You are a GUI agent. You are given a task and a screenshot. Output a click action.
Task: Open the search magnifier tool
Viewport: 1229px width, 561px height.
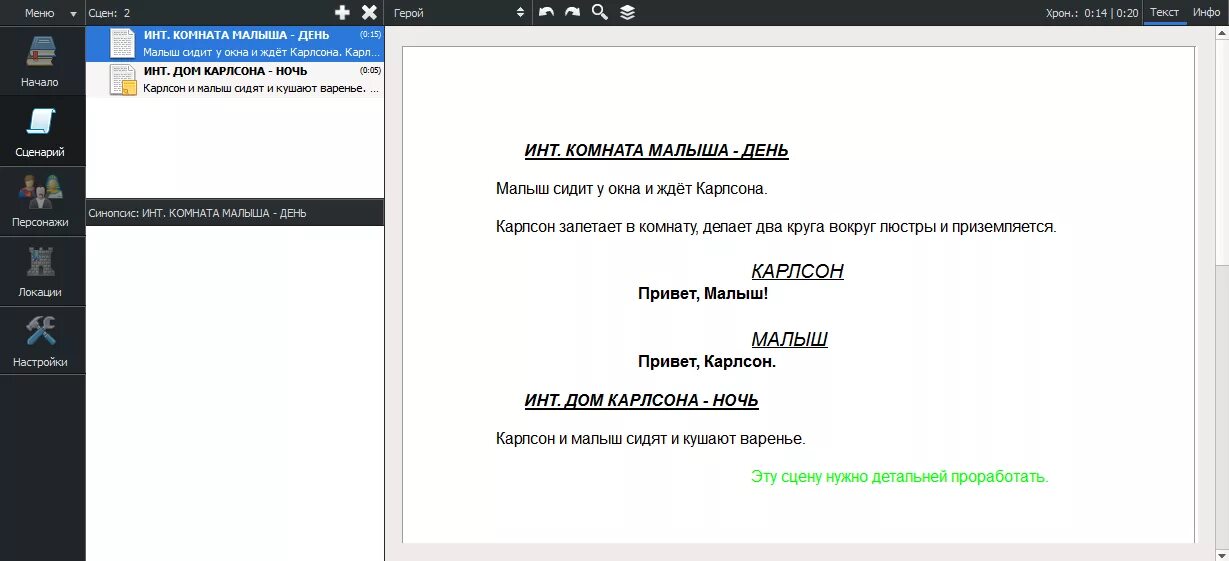pos(599,12)
